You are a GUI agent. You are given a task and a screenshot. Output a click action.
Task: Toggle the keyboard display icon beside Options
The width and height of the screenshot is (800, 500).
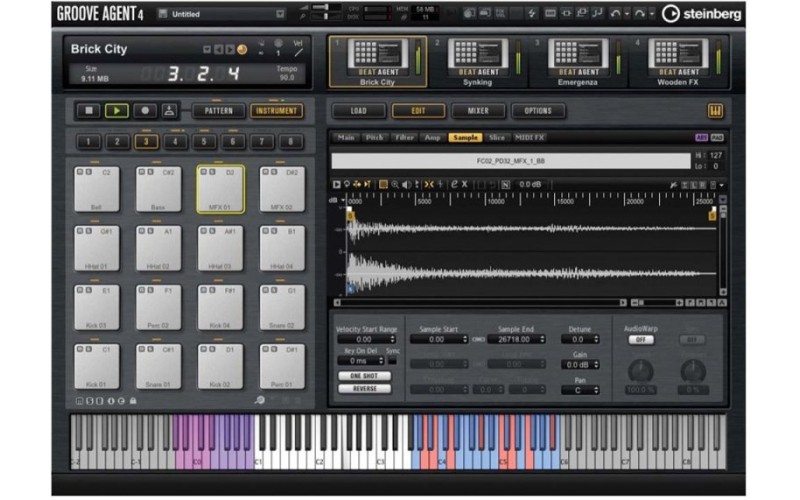pos(715,111)
